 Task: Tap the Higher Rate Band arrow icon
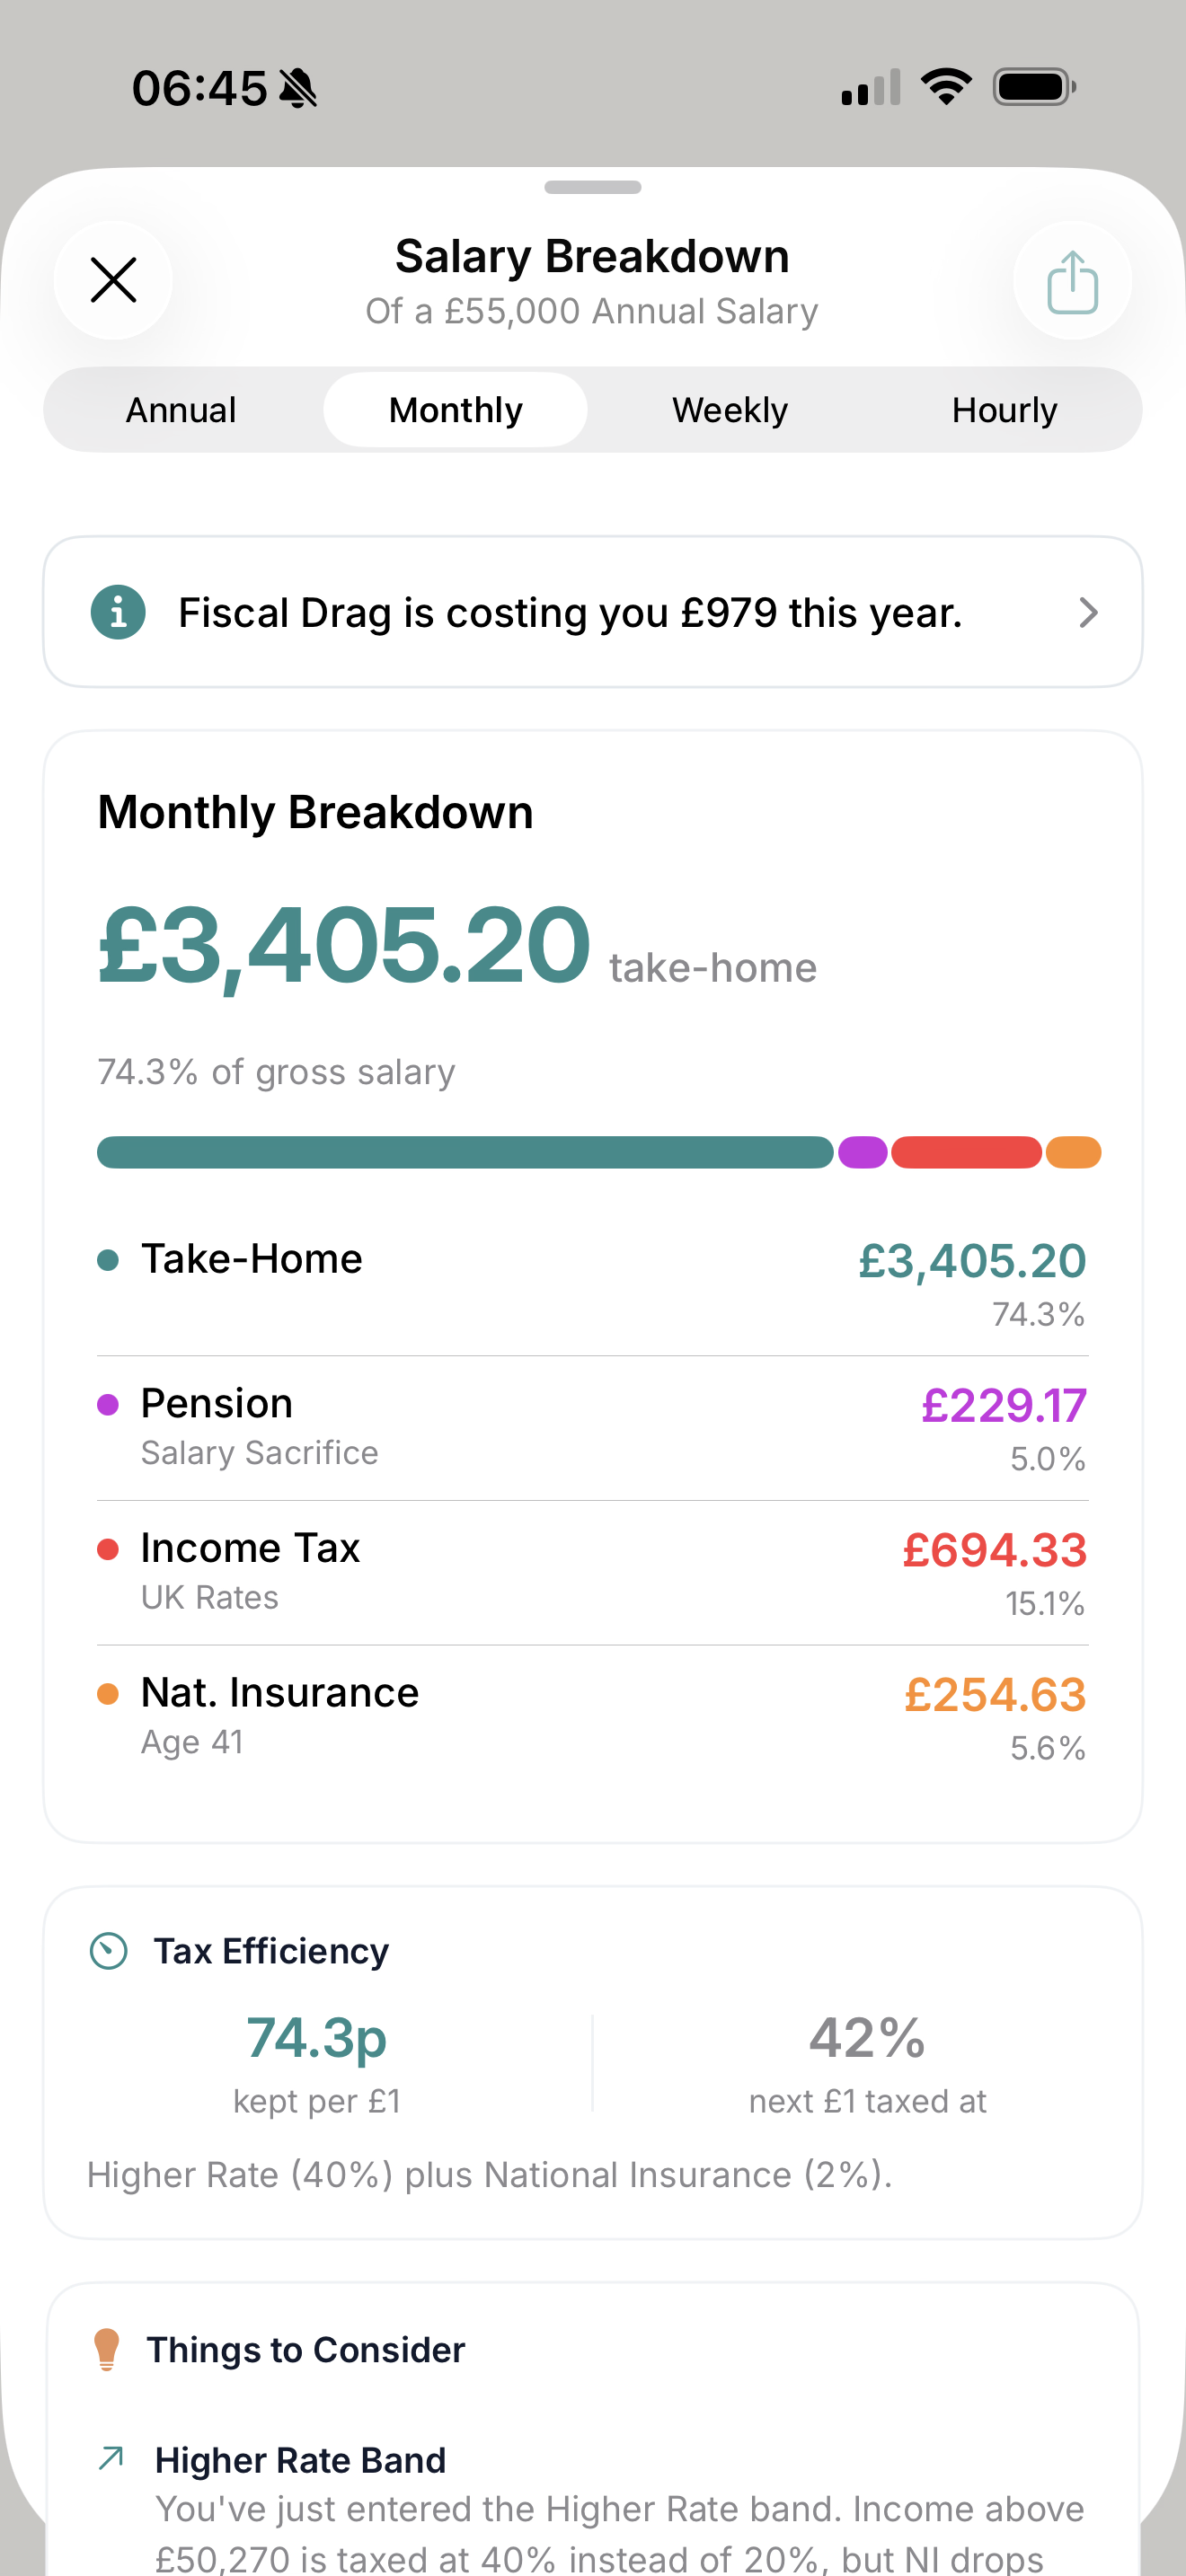pos(113,2458)
